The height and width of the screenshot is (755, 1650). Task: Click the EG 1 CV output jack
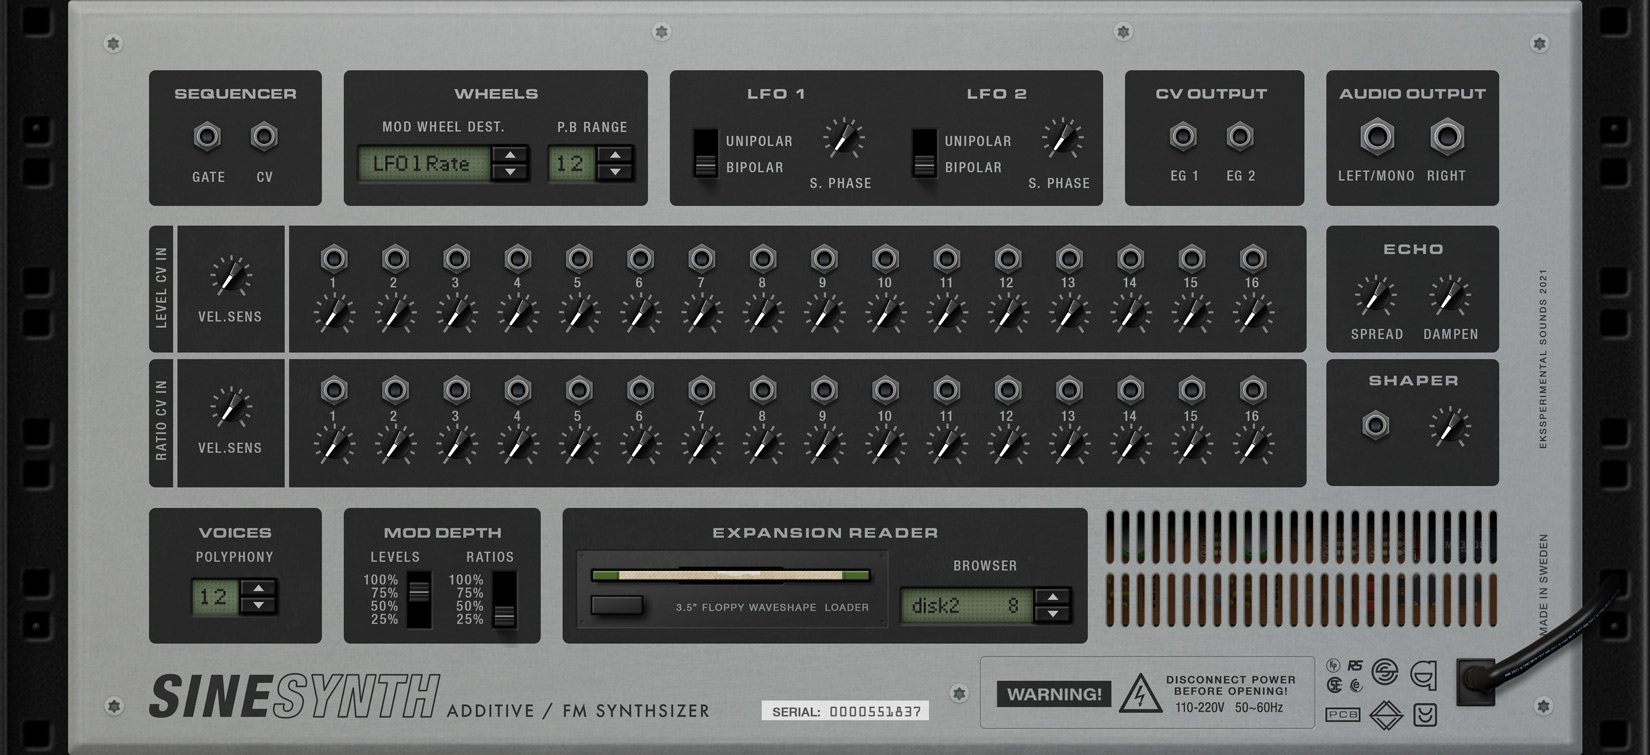1183,137
